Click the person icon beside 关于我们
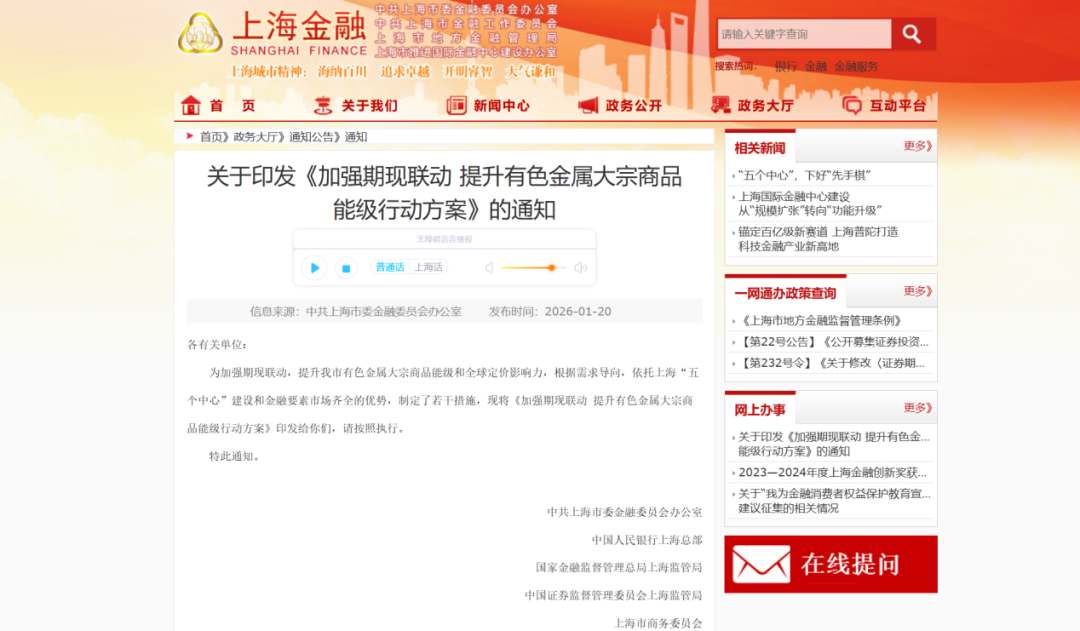Screen dimensions: 1080x631 pyautogui.click(x=322, y=105)
